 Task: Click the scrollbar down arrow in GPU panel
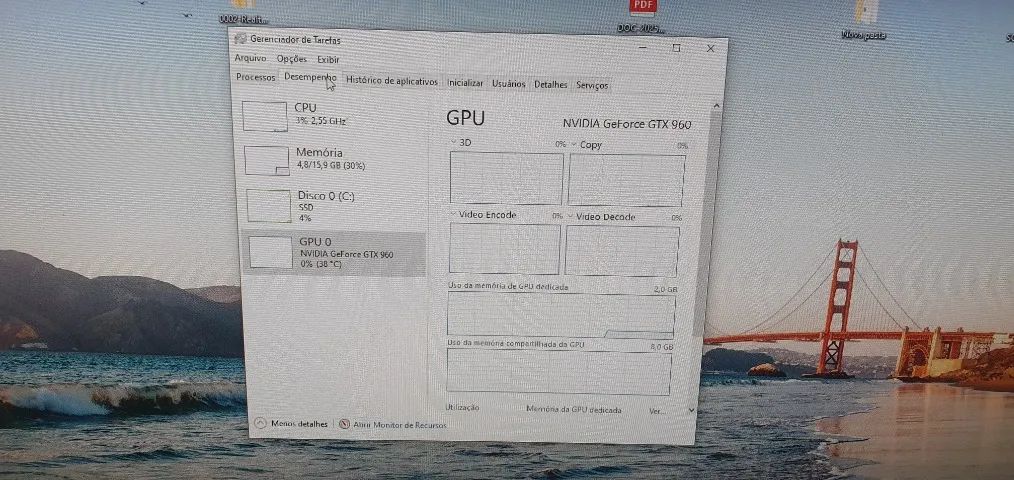[x=691, y=410]
